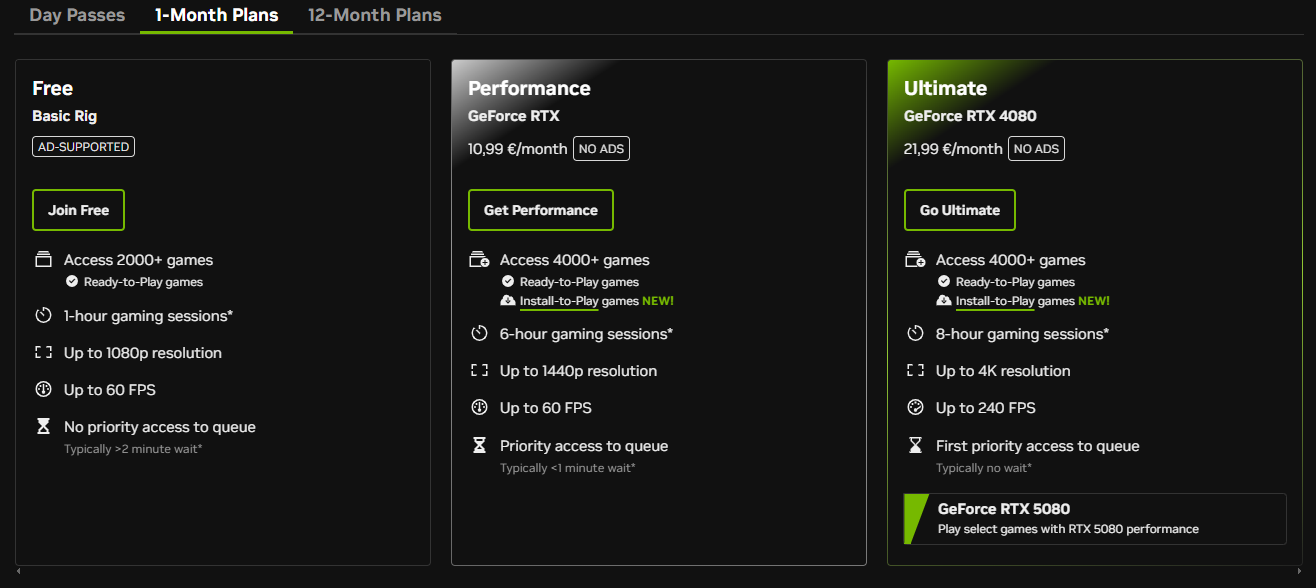Click the clock icon by 1-hour gaming sessions
Screen dimensions: 1316x588
click(43, 316)
